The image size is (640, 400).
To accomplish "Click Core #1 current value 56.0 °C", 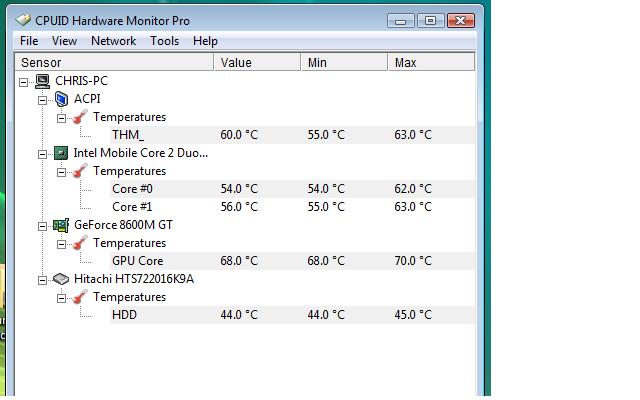I will pyautogui.click(x=239, y=207).
